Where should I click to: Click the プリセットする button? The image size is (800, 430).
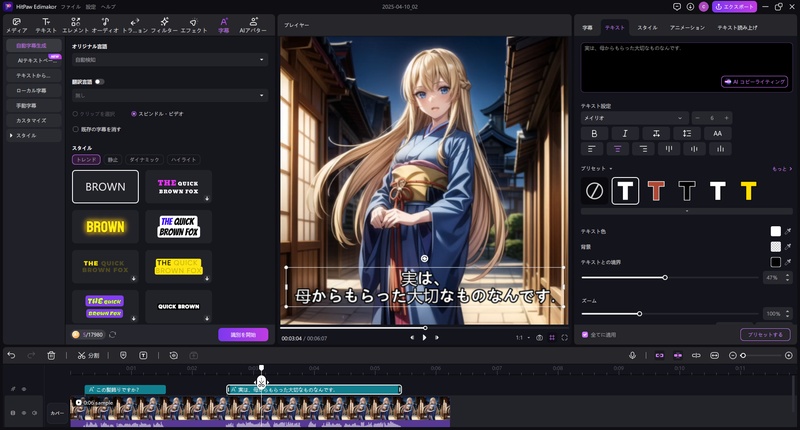pyautogui.click(x=765, y=335)
